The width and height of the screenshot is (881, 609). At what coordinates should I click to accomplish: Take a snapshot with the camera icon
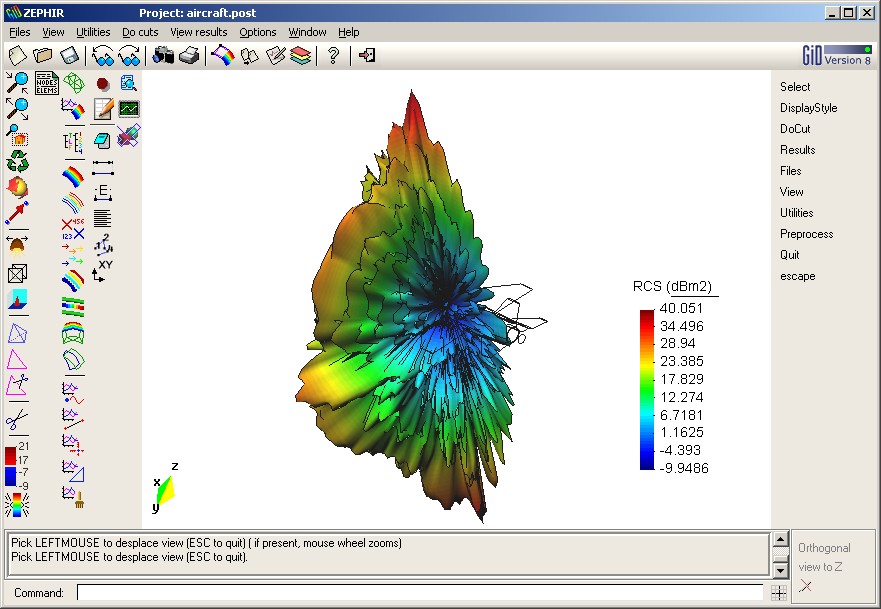(x=164, y=55)
